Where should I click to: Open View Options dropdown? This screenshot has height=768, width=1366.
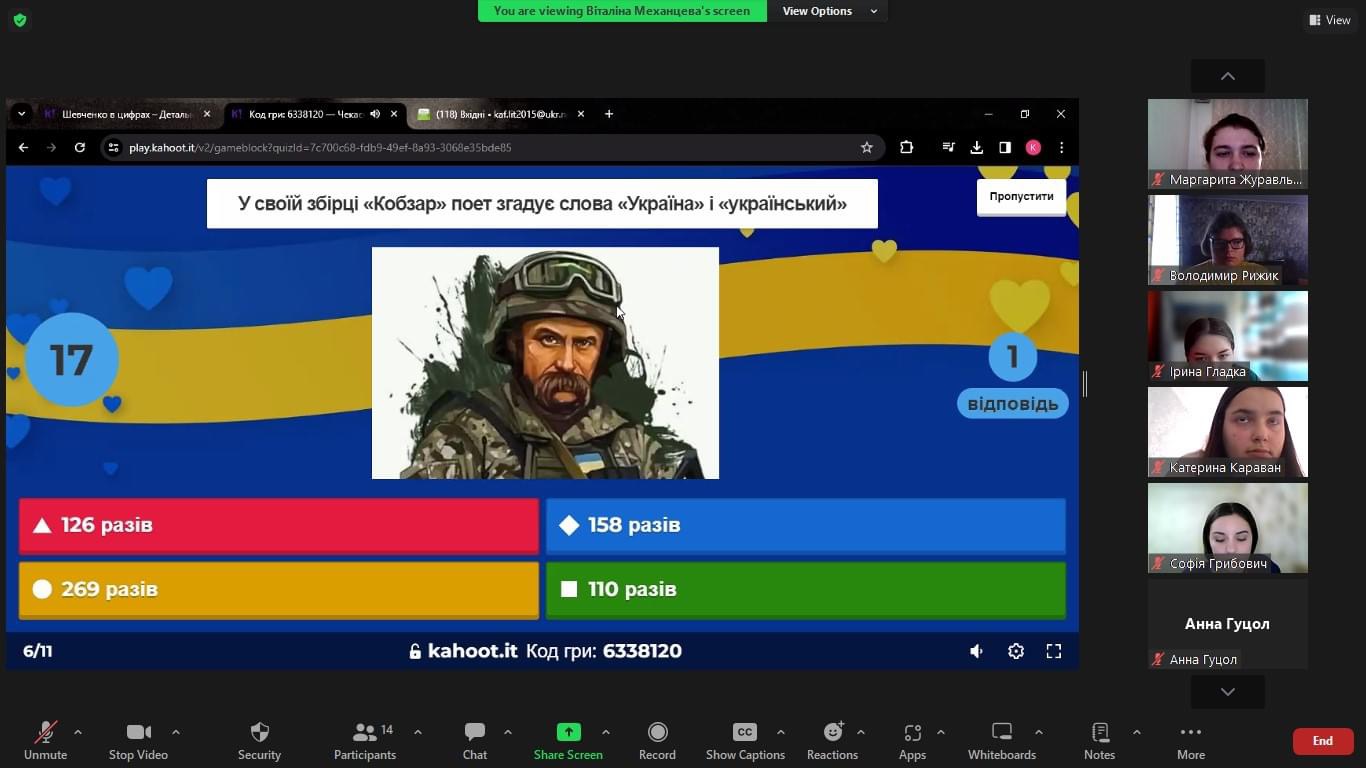pyautogui.click(x=829, y=11)
